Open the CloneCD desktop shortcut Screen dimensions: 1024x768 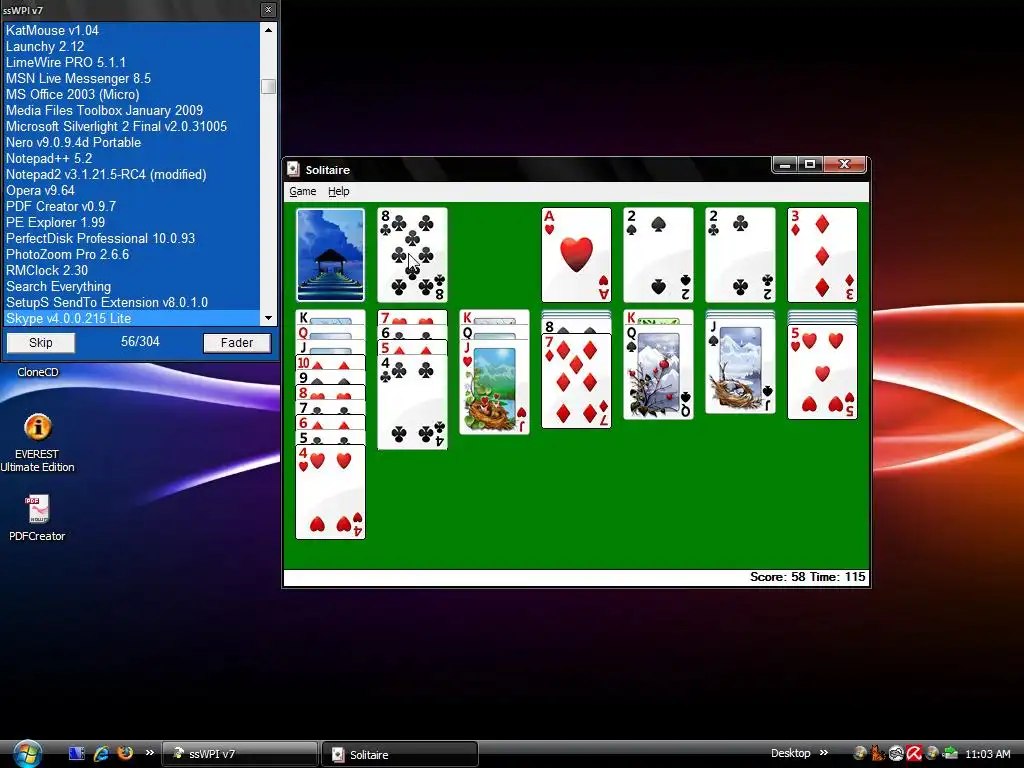tap(37, 372)
